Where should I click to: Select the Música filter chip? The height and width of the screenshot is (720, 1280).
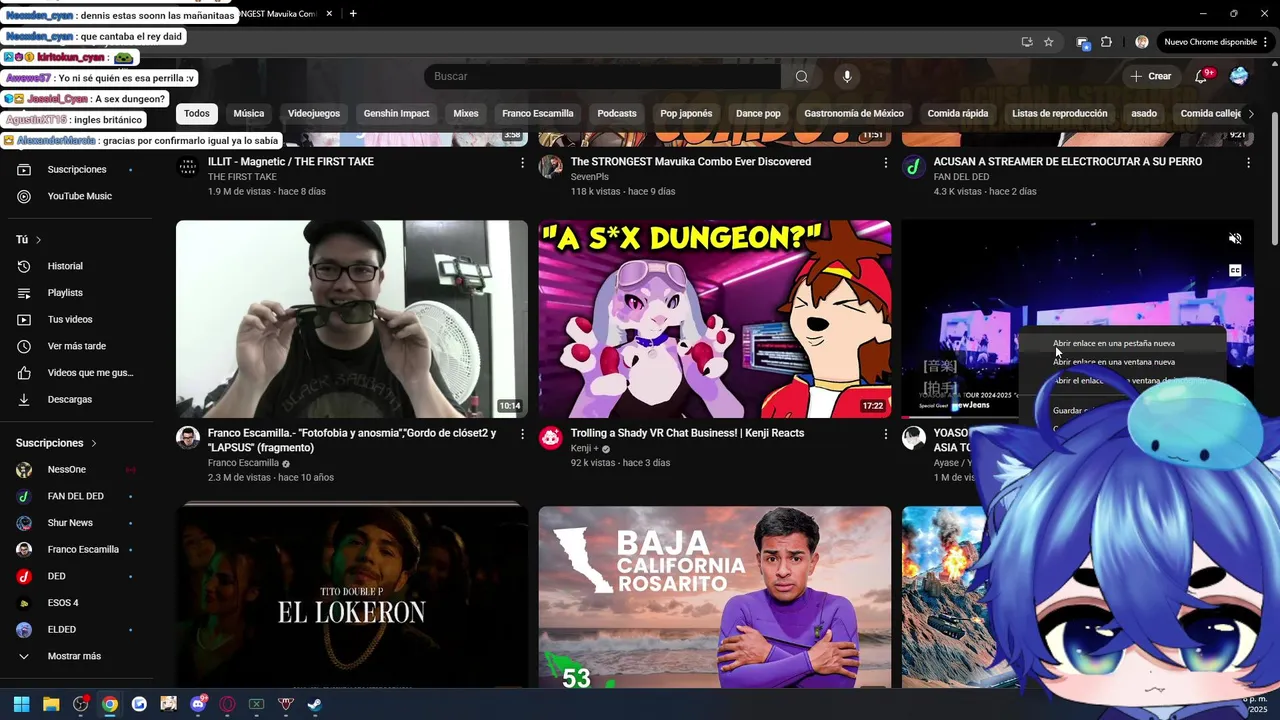[x=249, y=114]
